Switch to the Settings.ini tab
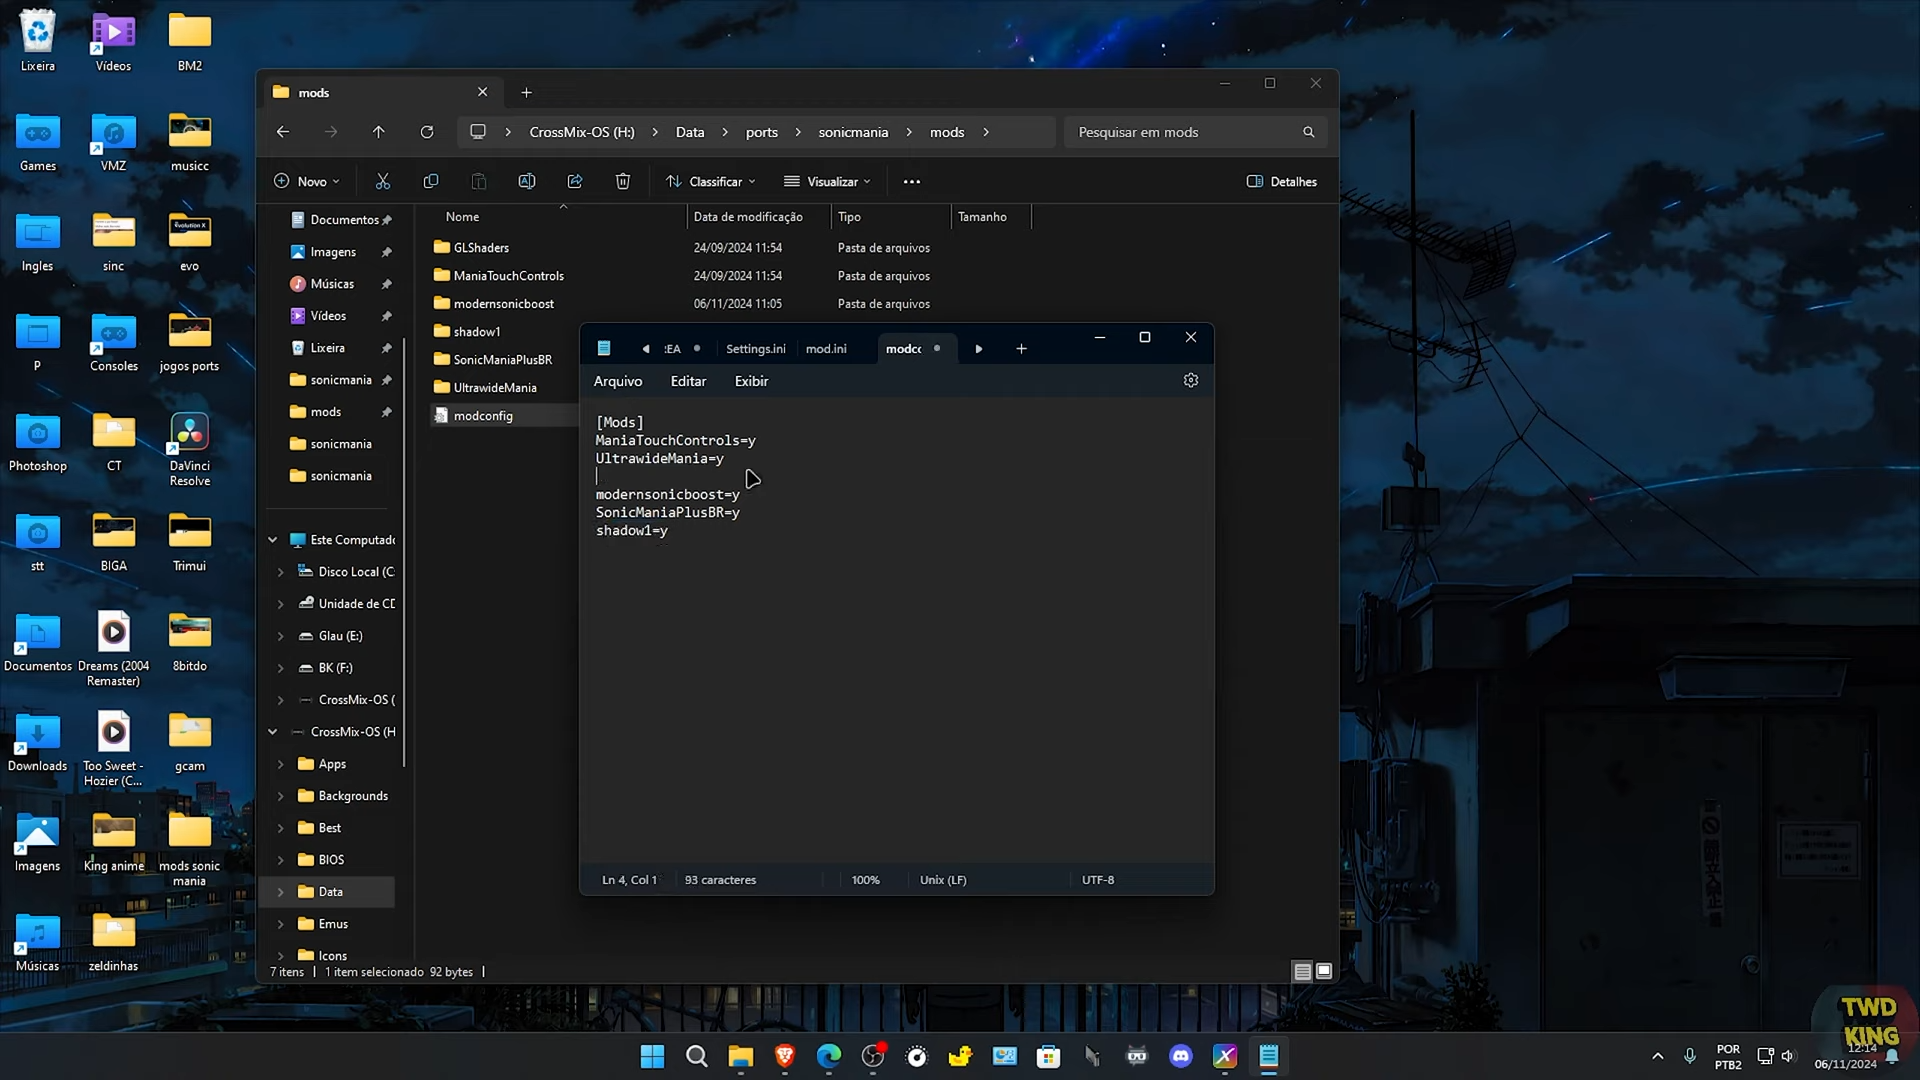This screenshot has width=1920, height=1080. (755, 349)
